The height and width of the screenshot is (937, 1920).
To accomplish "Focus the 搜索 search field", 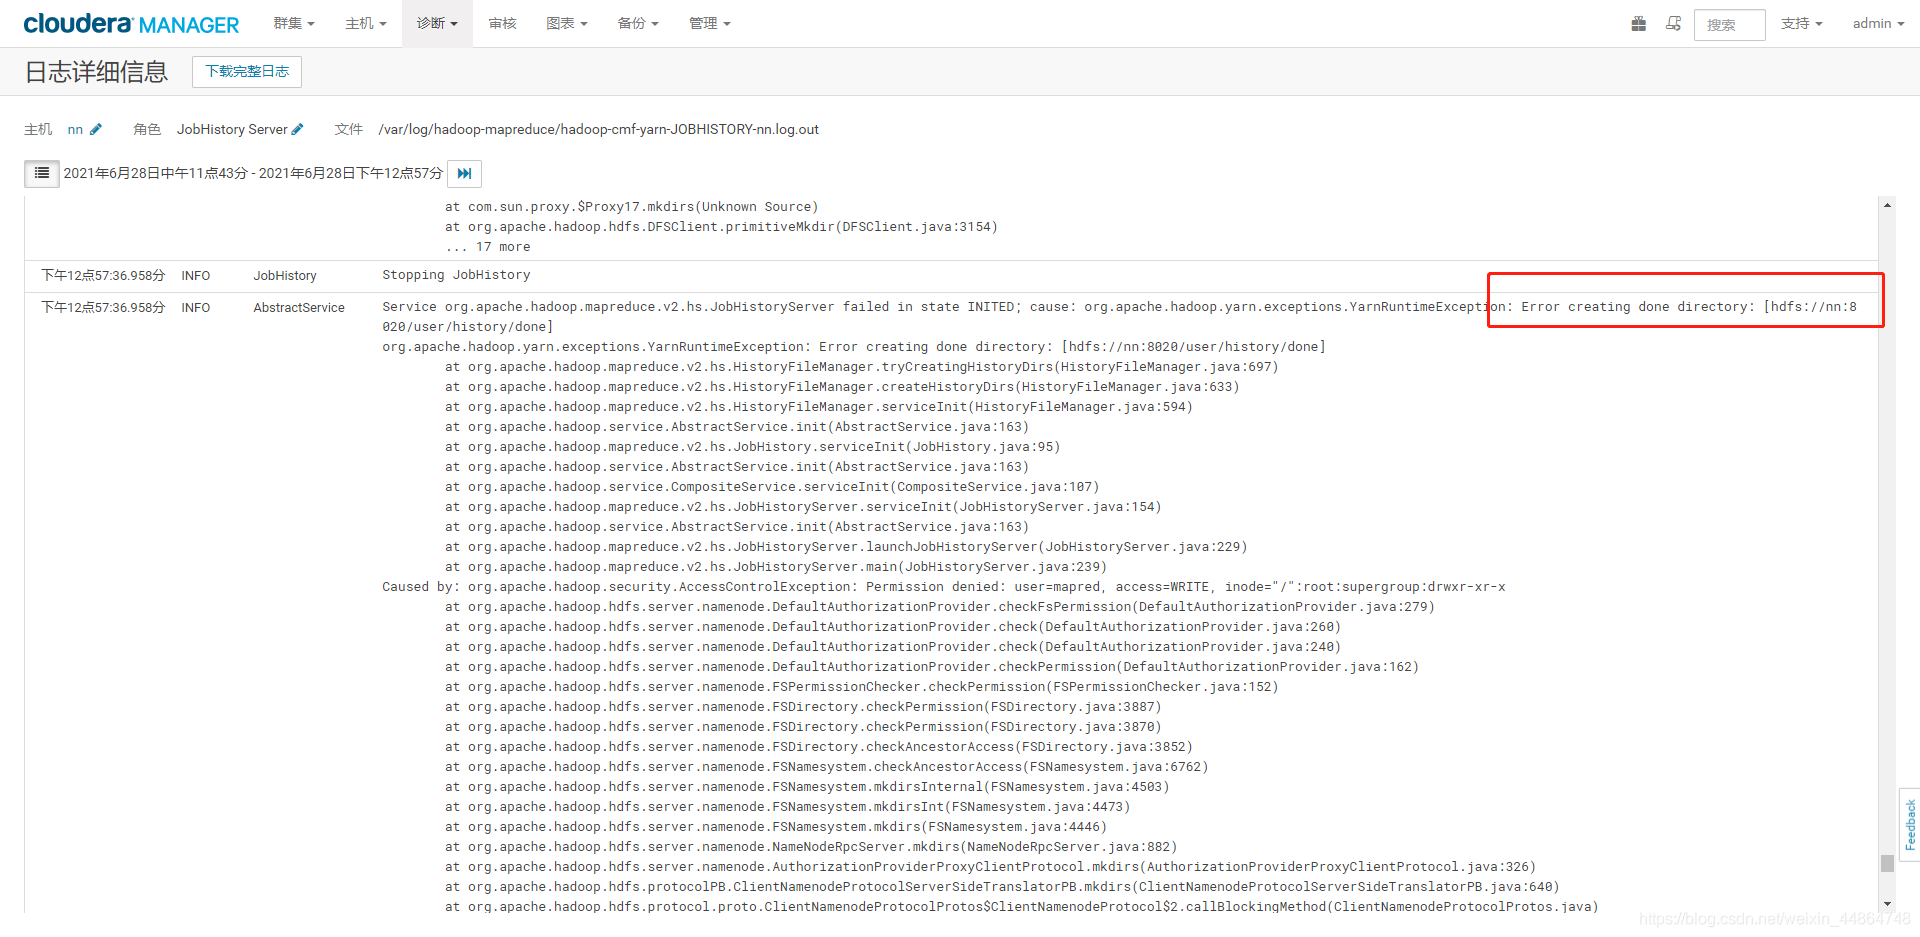I will pyautogui.click(x=1730, y=25).
